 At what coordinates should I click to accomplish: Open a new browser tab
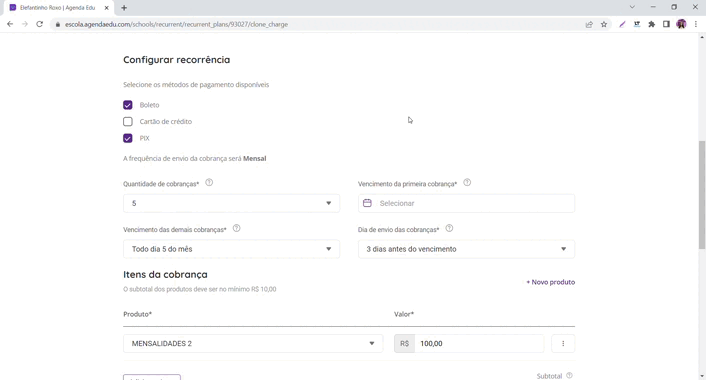(124, 8)
